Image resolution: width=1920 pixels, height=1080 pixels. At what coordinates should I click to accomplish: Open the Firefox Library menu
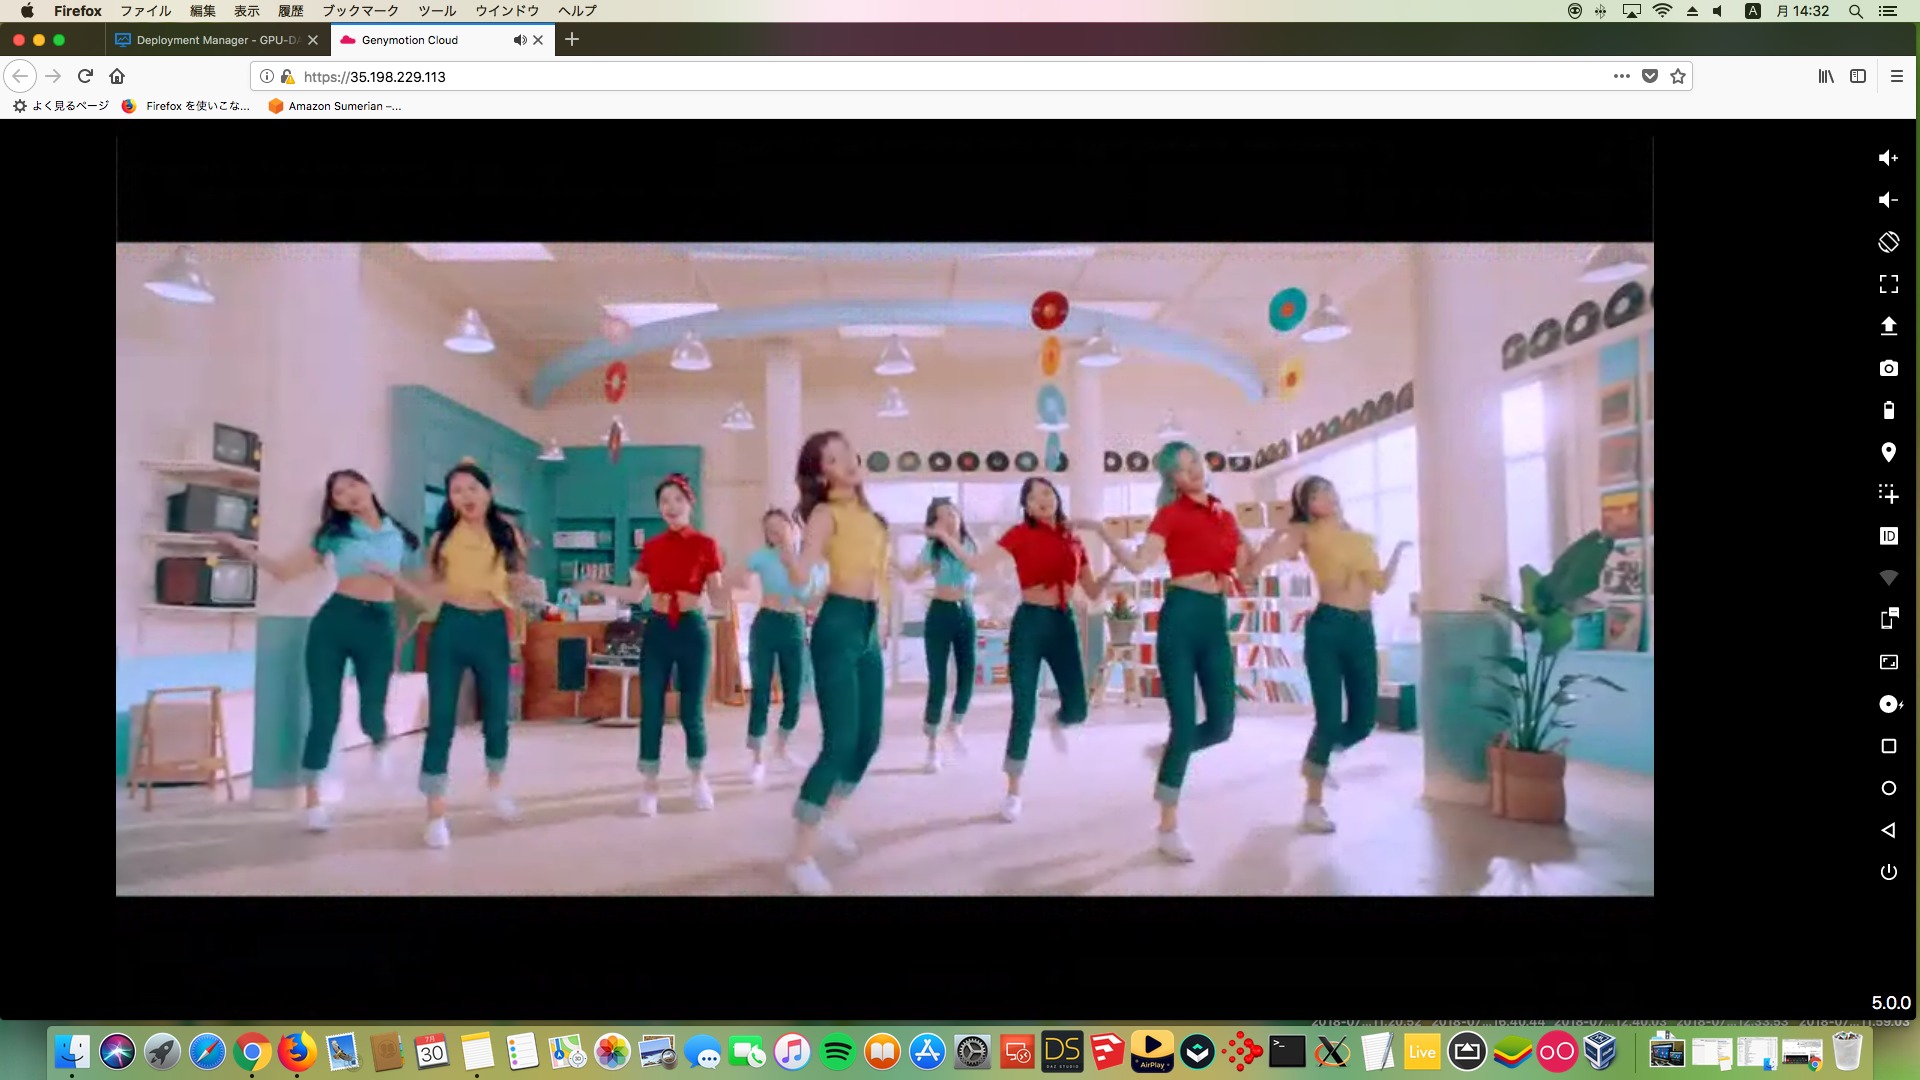click(1826, 76)
